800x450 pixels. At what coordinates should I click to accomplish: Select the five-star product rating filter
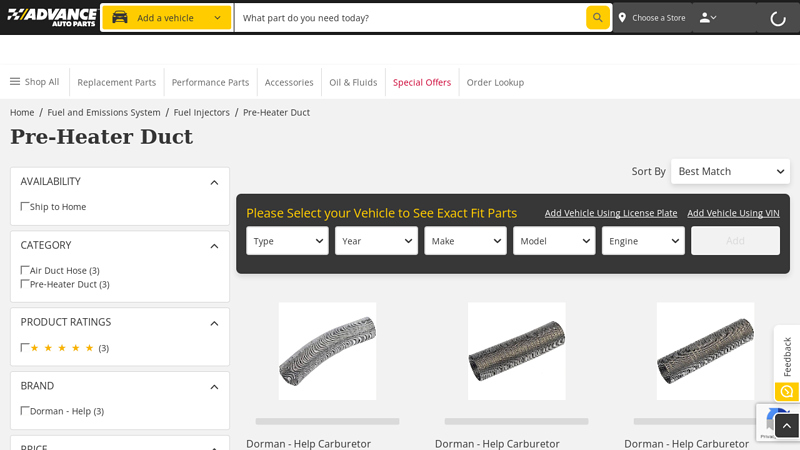[x=25, y=347]
